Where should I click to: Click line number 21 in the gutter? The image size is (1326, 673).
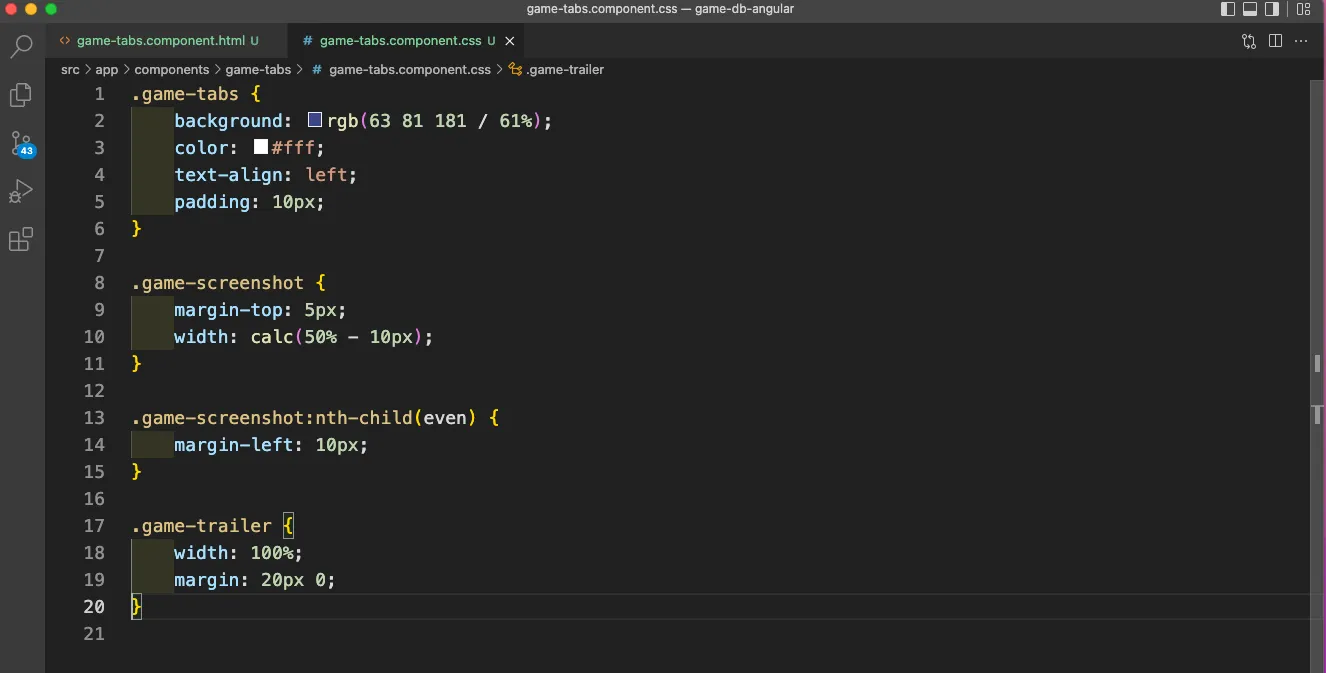(94, 633)
